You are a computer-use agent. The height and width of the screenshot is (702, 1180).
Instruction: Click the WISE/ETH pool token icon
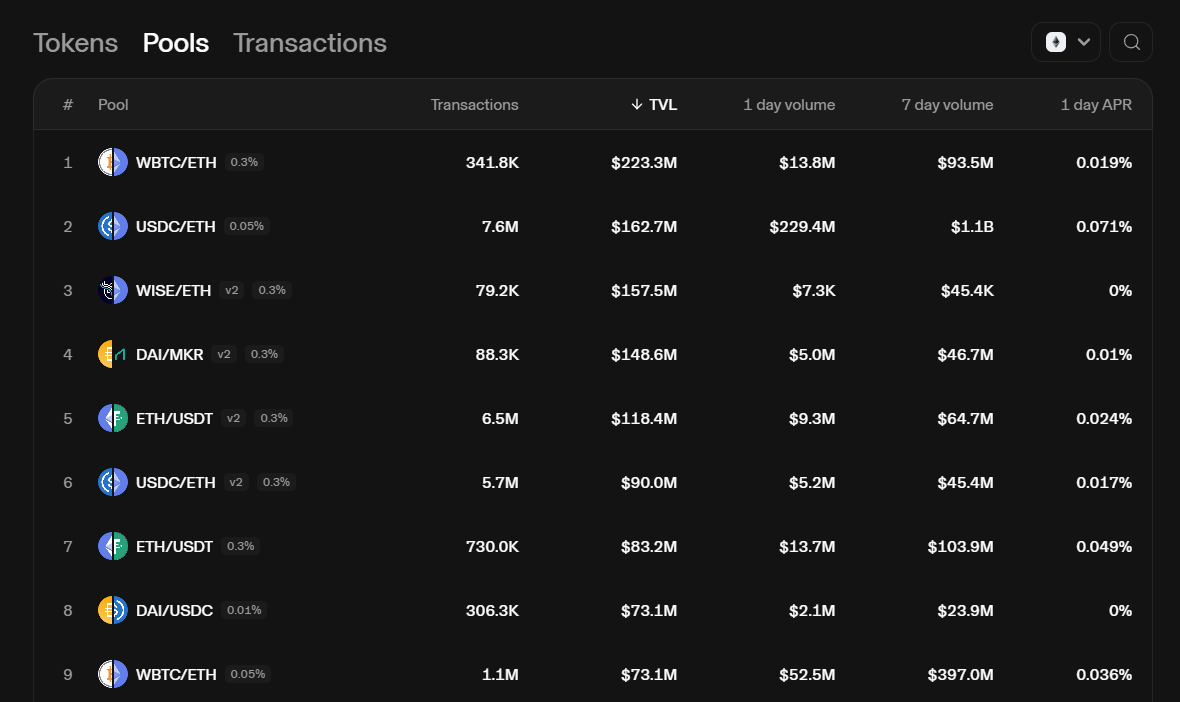pos(113,290)
